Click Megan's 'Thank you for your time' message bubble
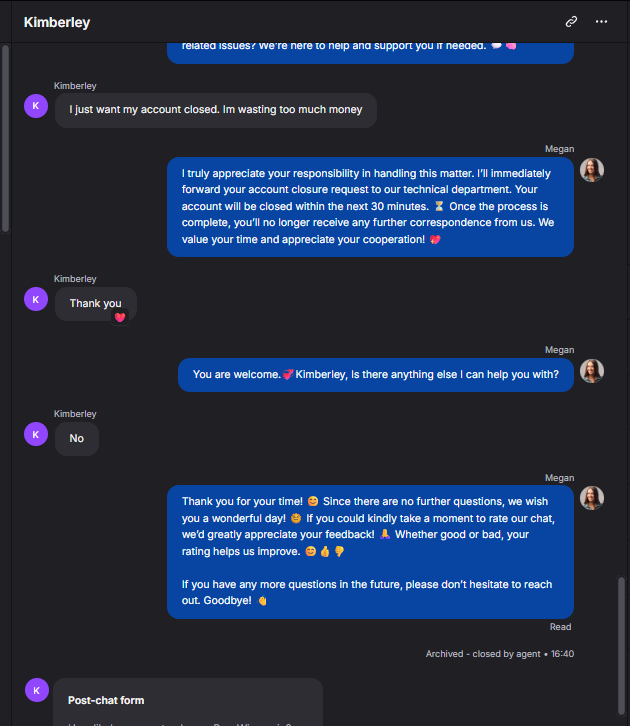Screen dimensions: 630x726 tap(370, 552)
